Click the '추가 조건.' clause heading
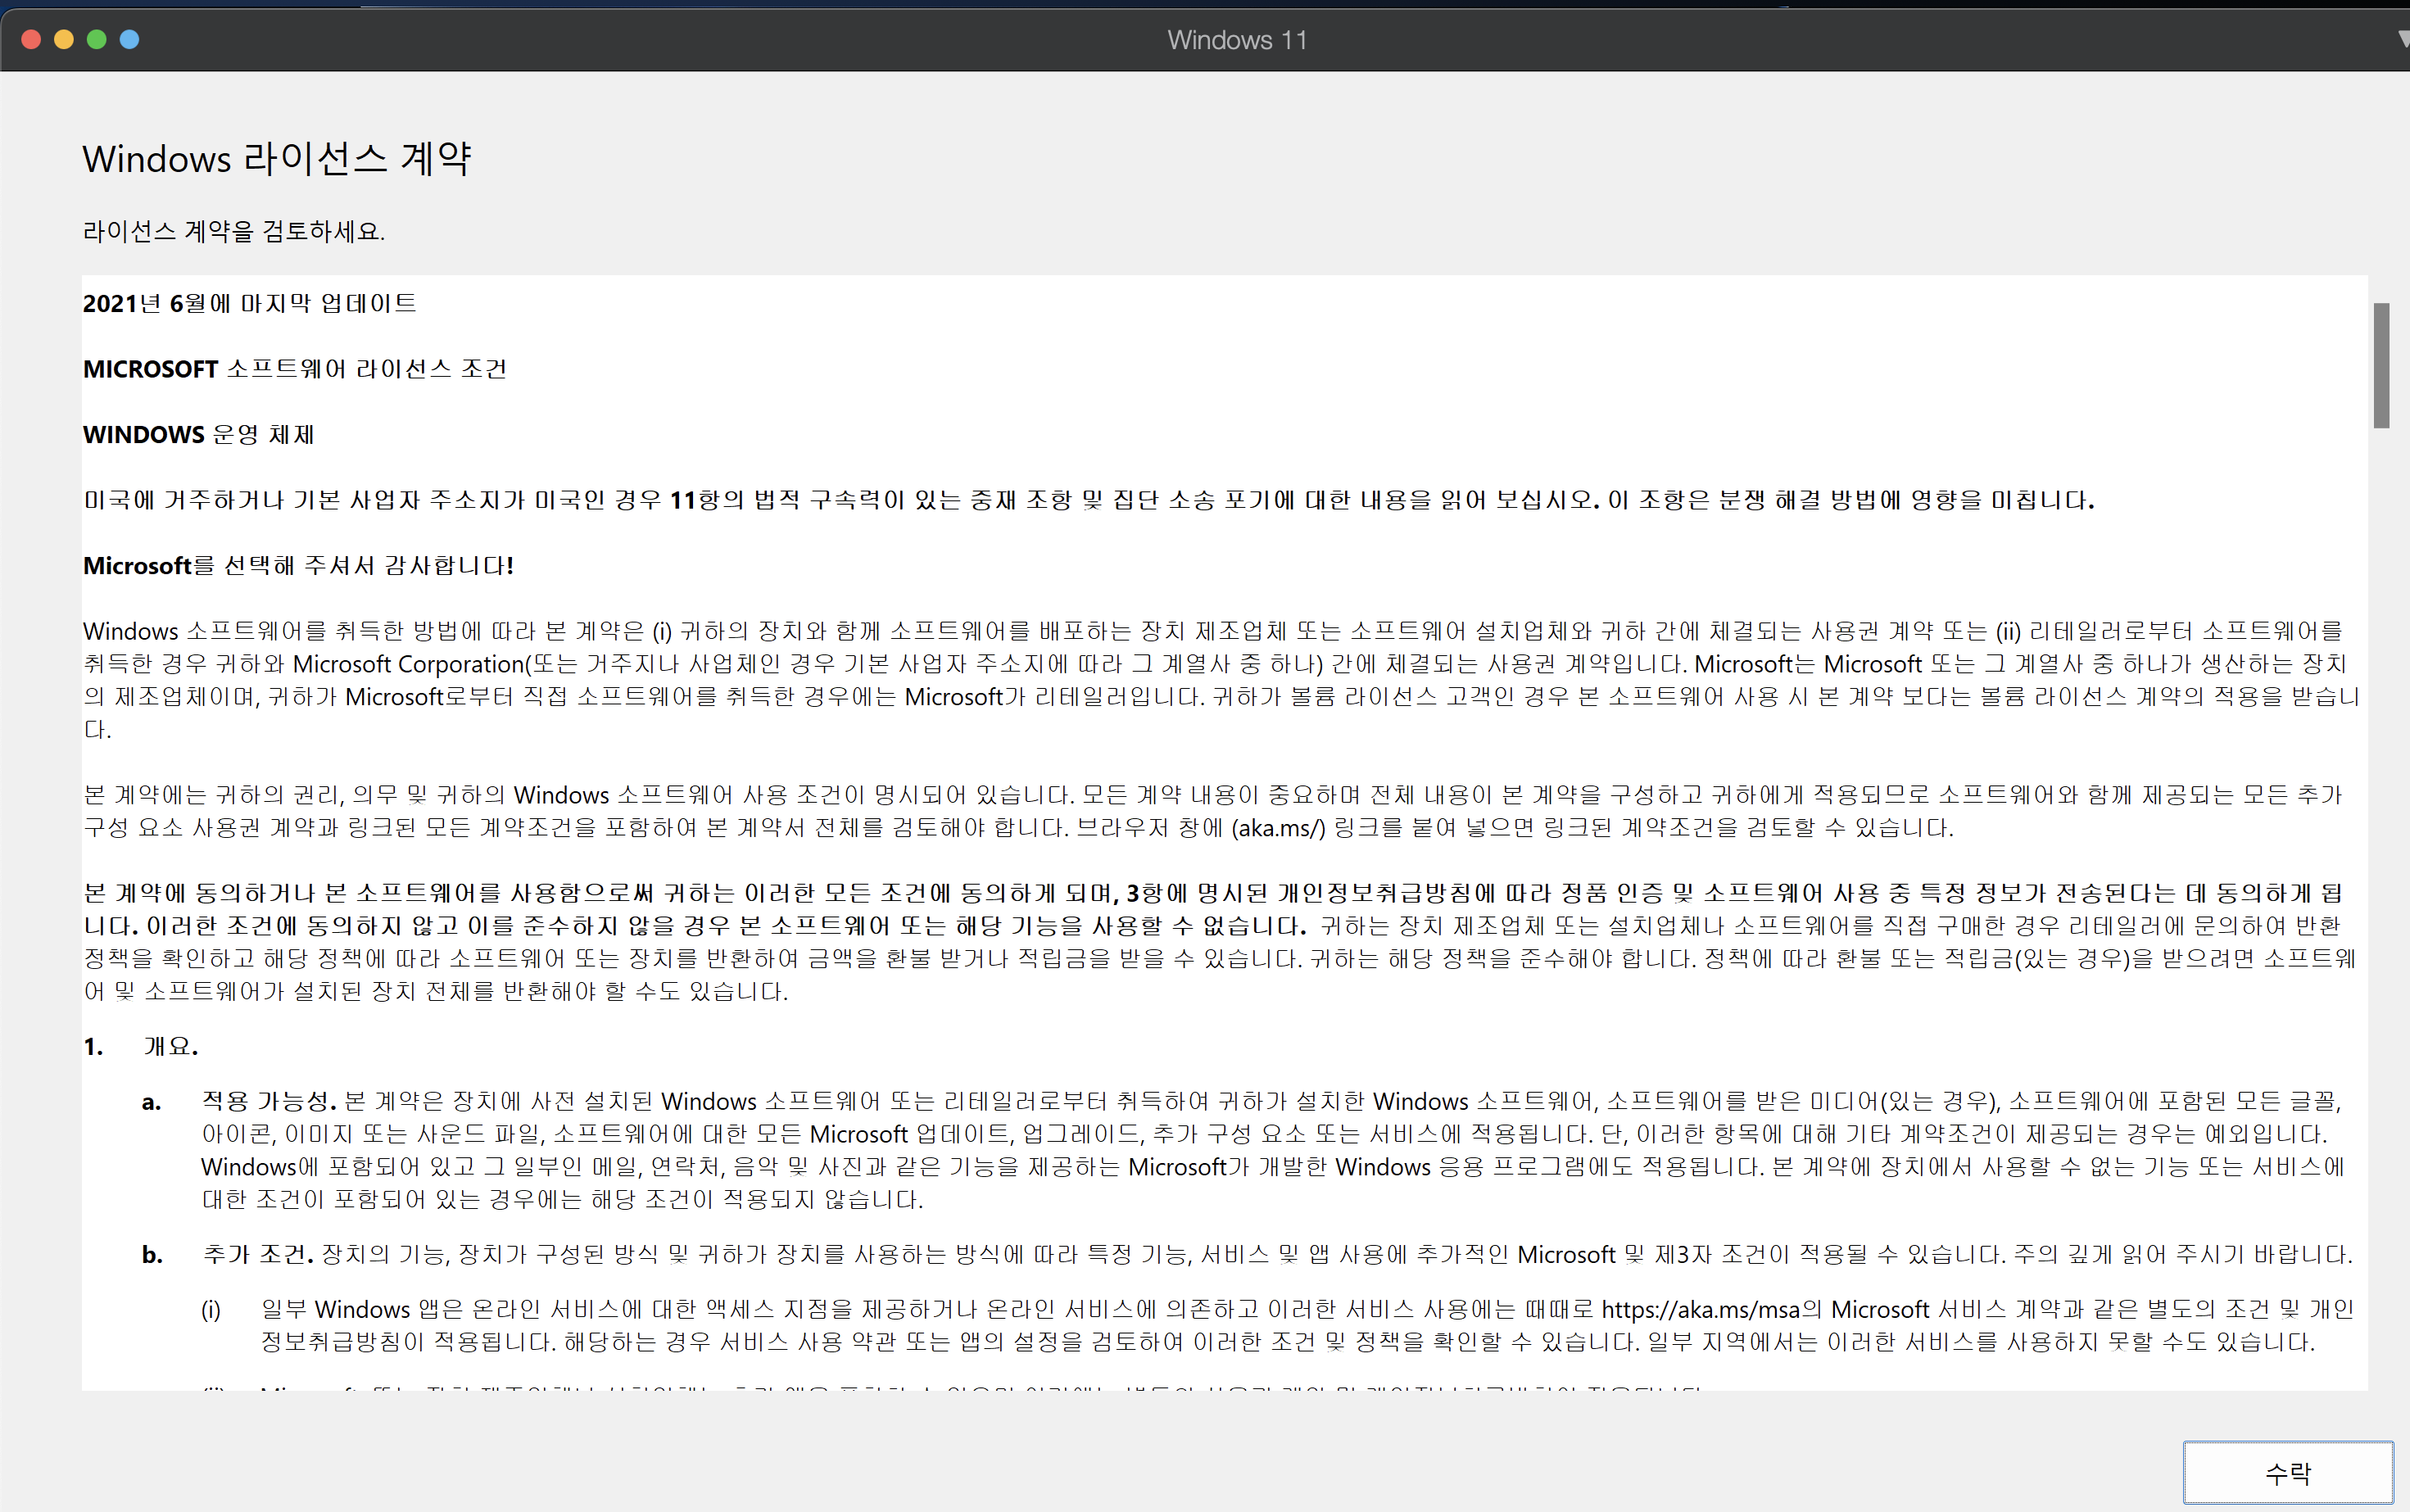Image resolution: width=2410 pixels, height=1512 pixels. (x=258, y=1255)
